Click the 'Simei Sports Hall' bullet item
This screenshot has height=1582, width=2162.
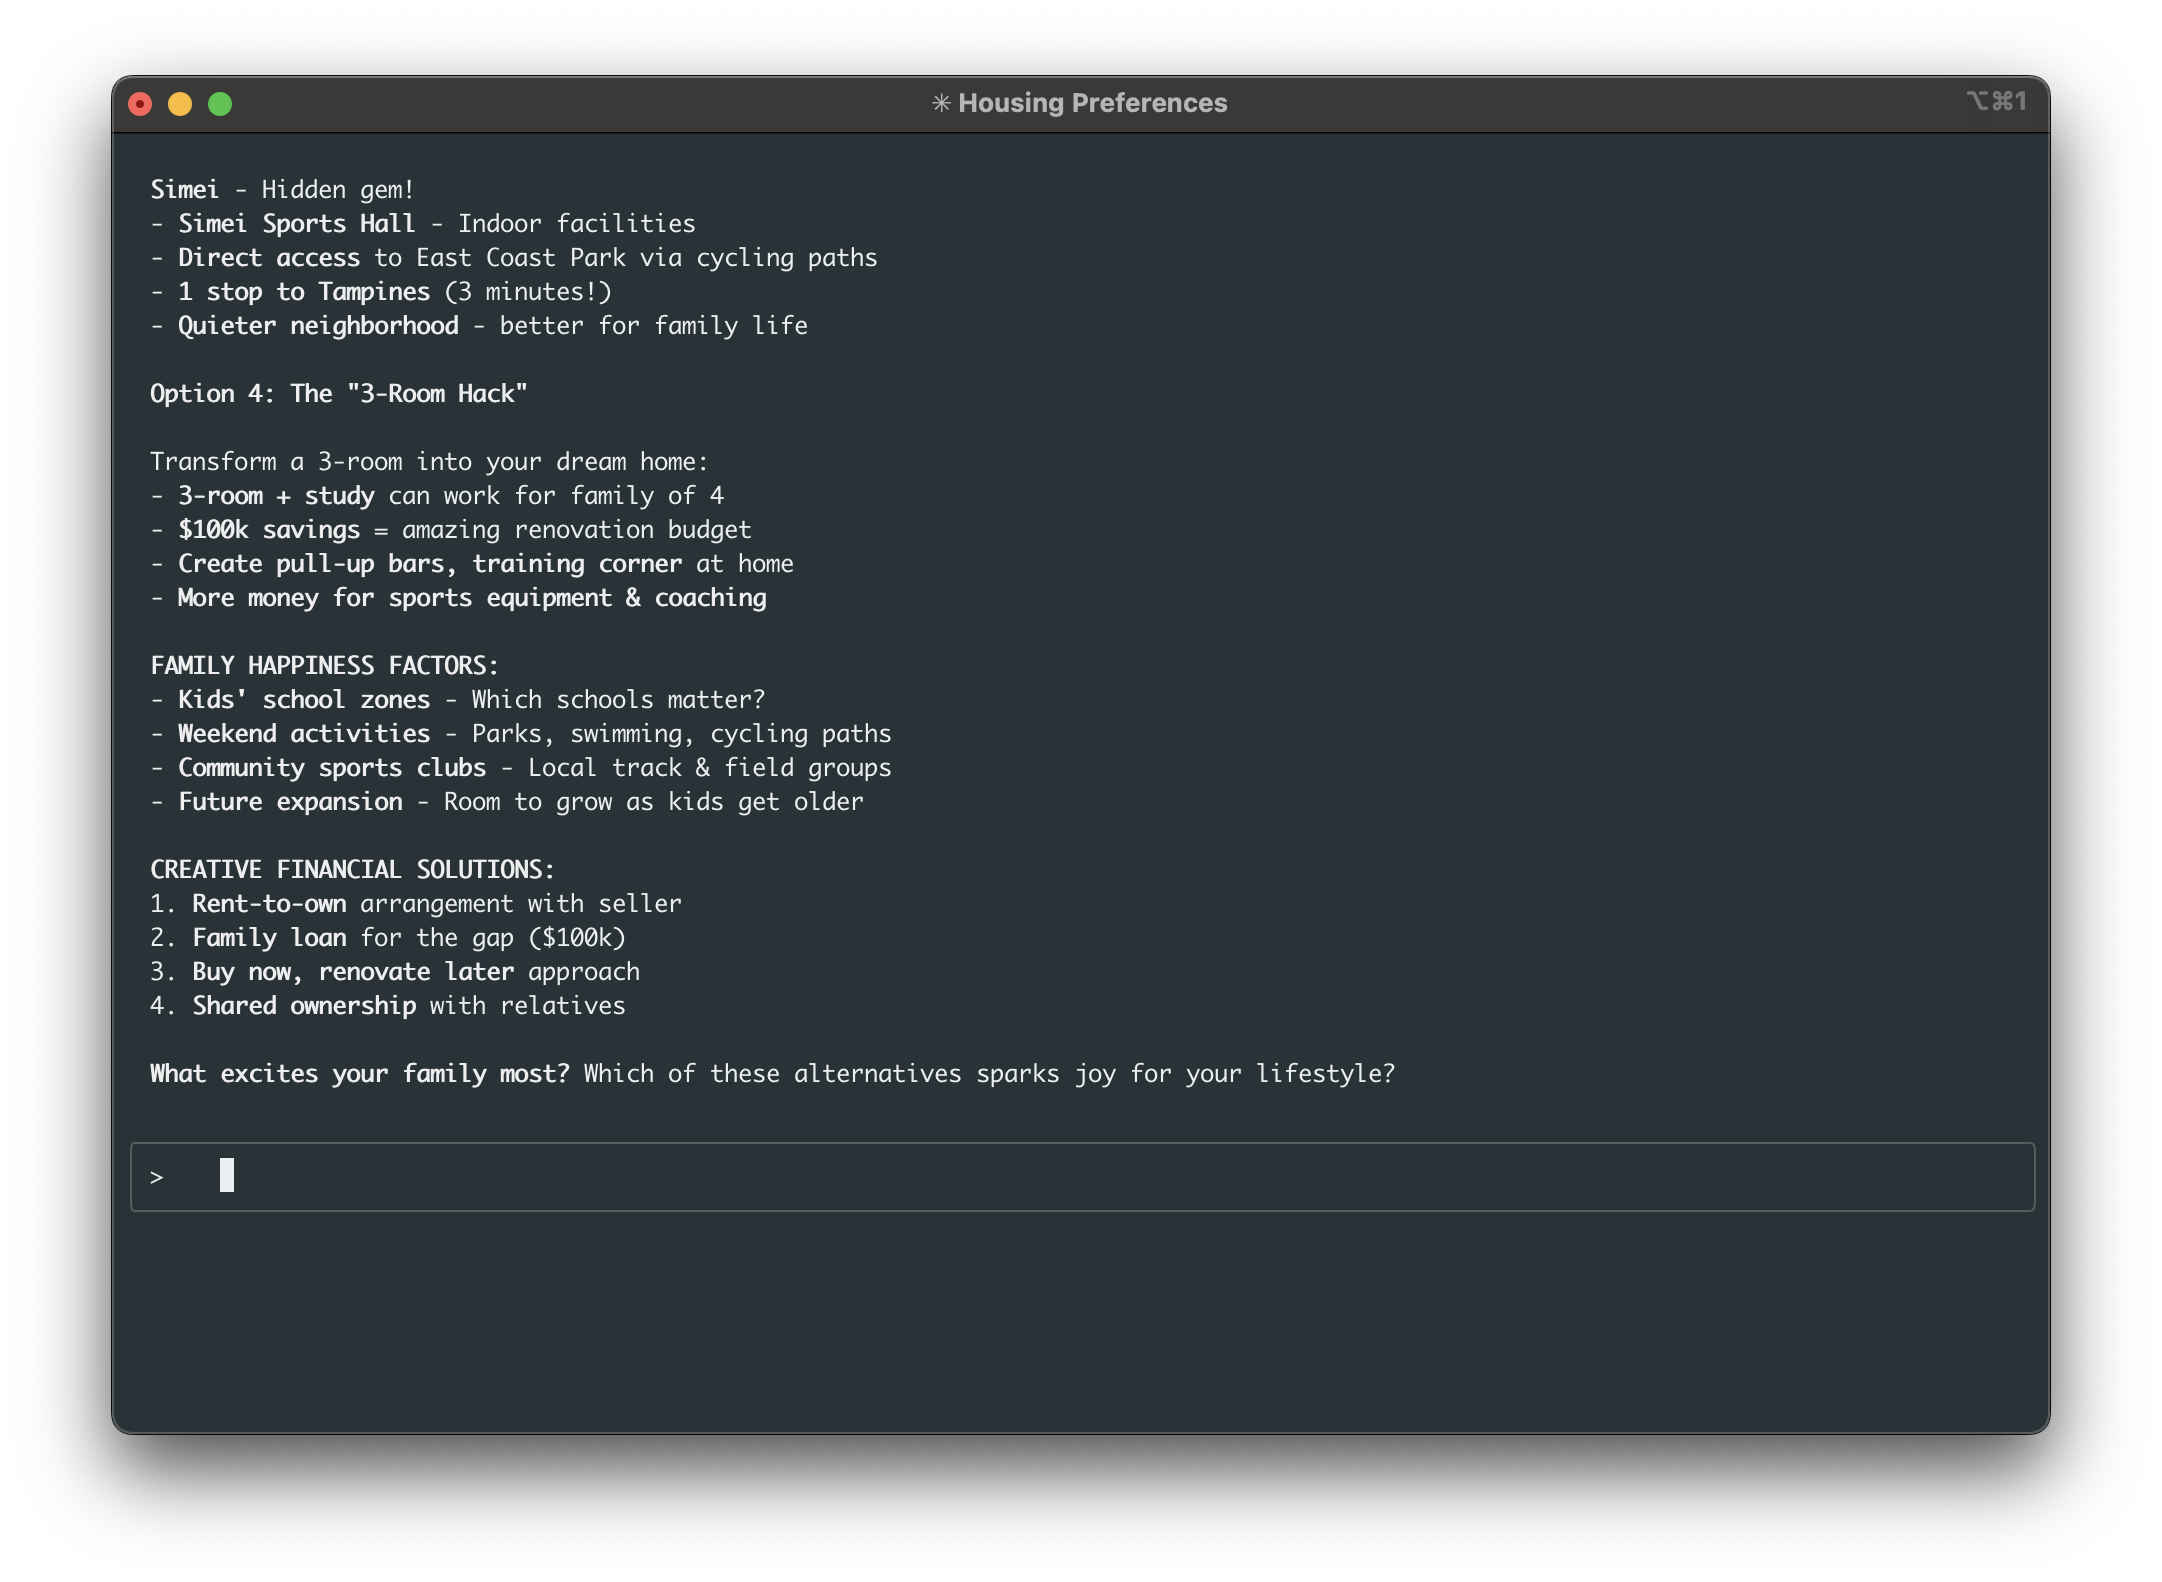pos(423,223)
